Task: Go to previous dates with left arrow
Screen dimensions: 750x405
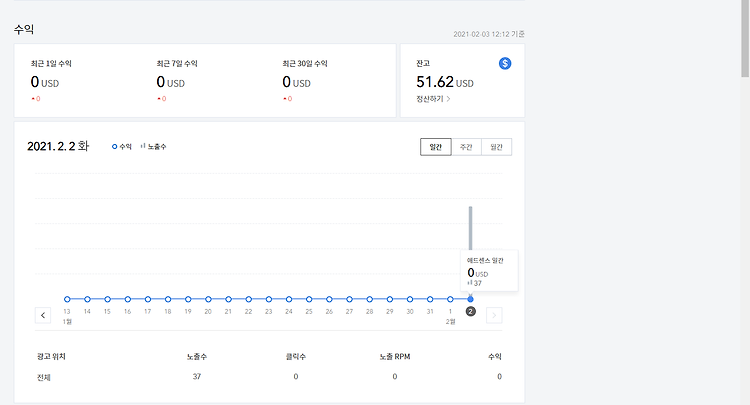Action: click(43, 315)
